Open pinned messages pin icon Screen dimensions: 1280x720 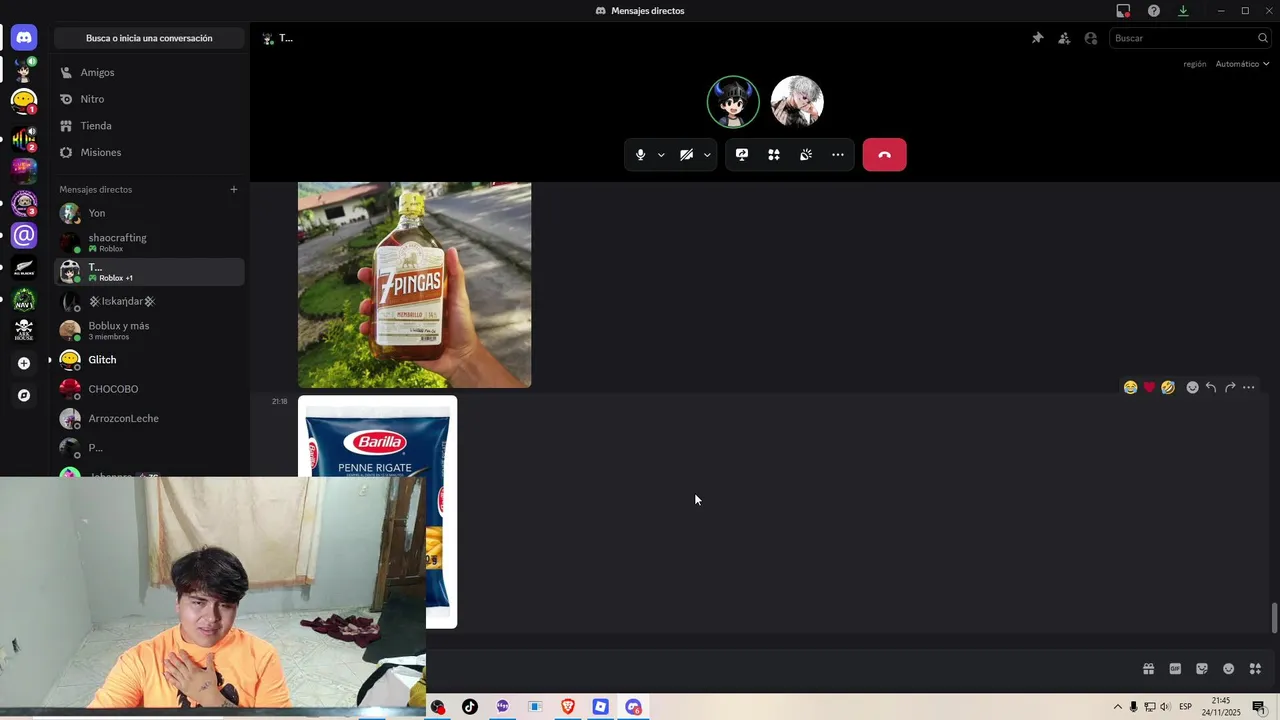(x=1037, y=38)
